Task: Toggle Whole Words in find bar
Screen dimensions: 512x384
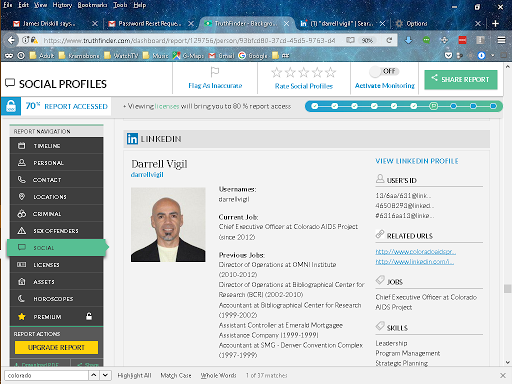Action: click(218, 375)
